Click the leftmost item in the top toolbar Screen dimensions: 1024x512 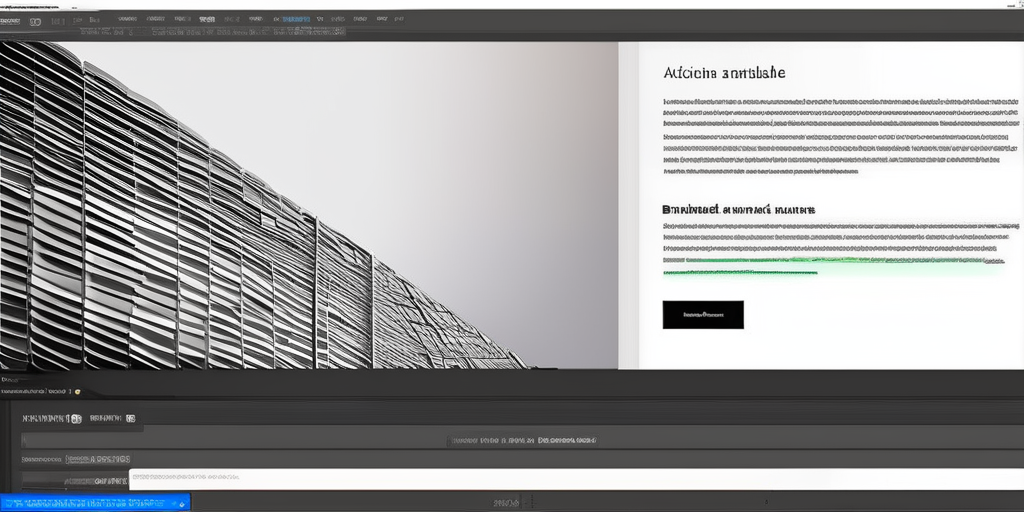[x=12, y=20]
